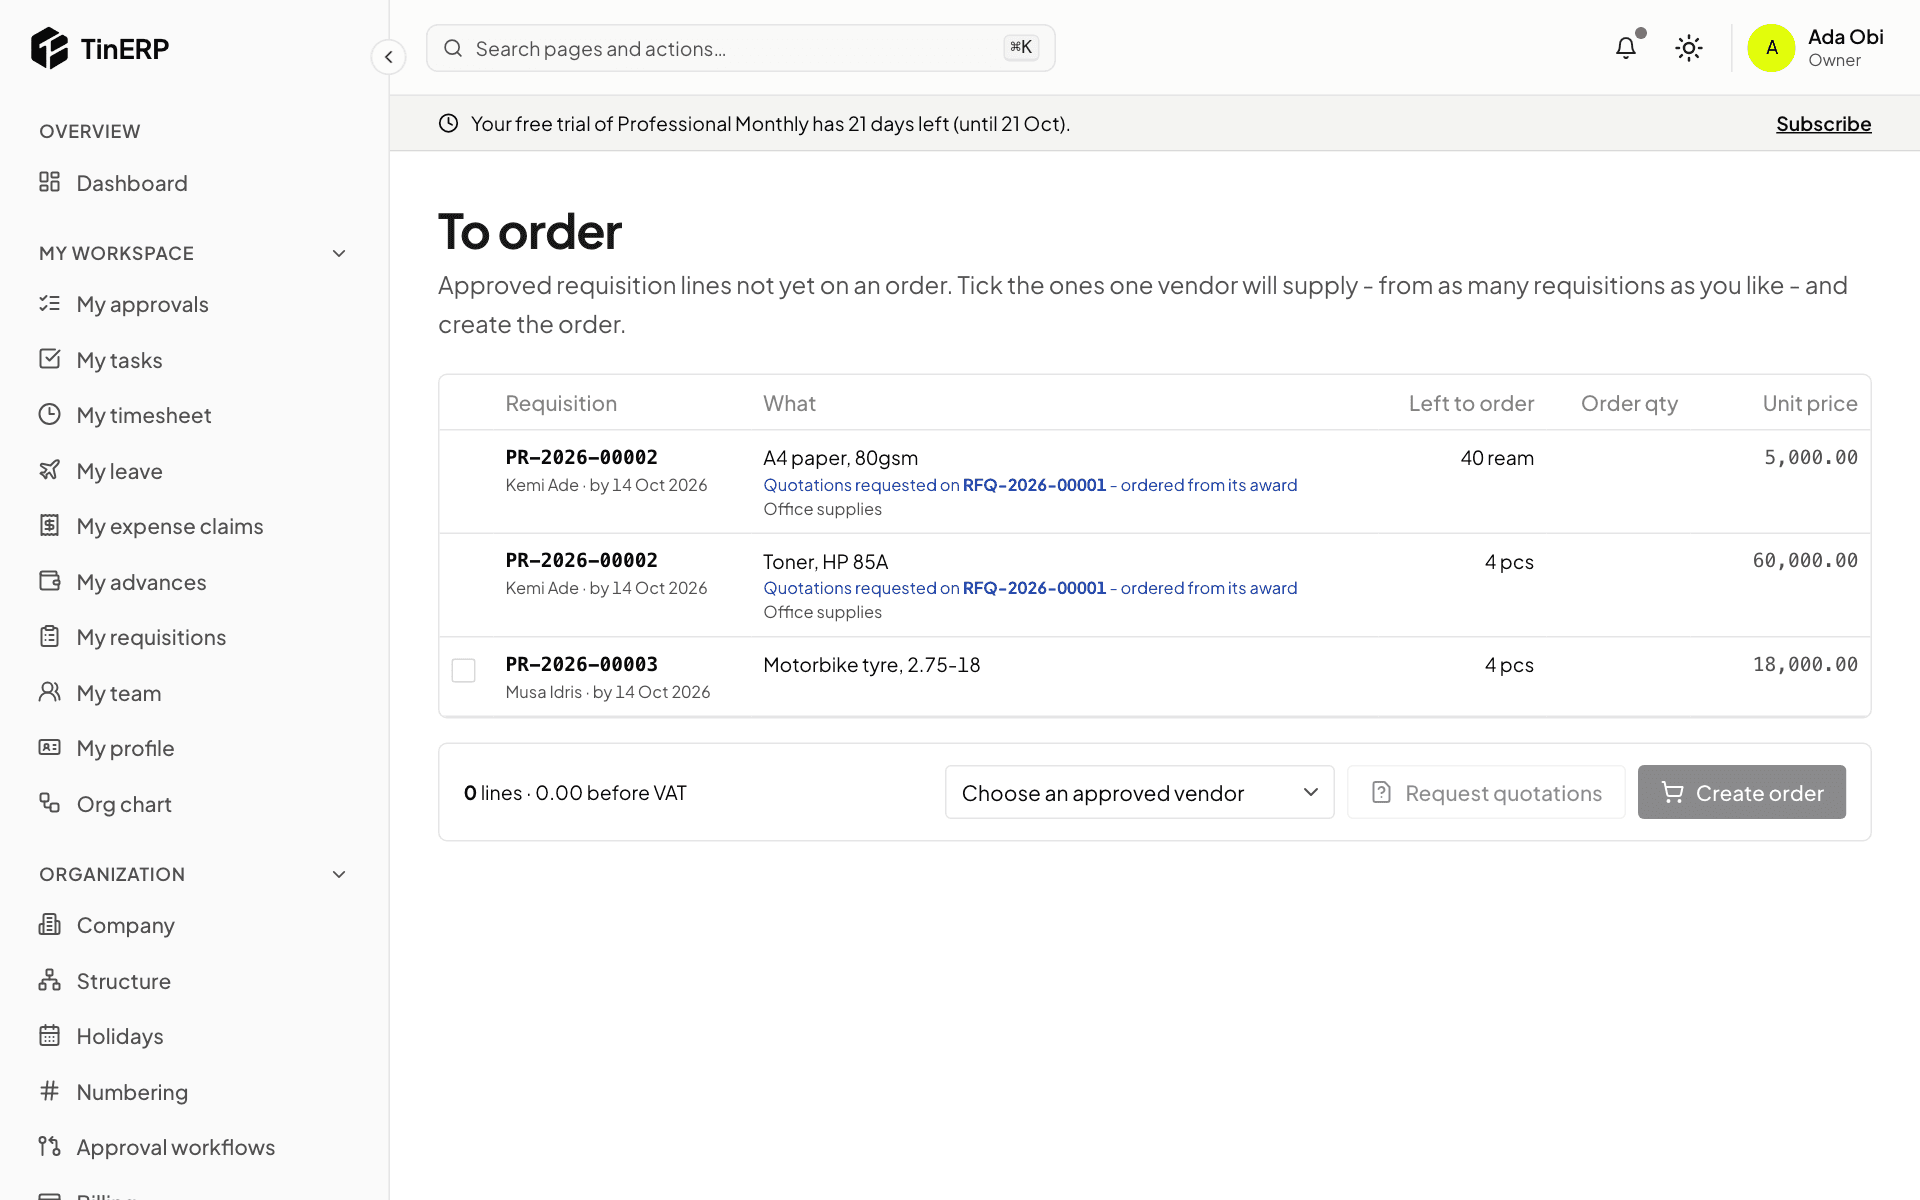This screenshot has width=1920, height=1200.
Task: Go to Holidays page
Action: coord(119,1036)
